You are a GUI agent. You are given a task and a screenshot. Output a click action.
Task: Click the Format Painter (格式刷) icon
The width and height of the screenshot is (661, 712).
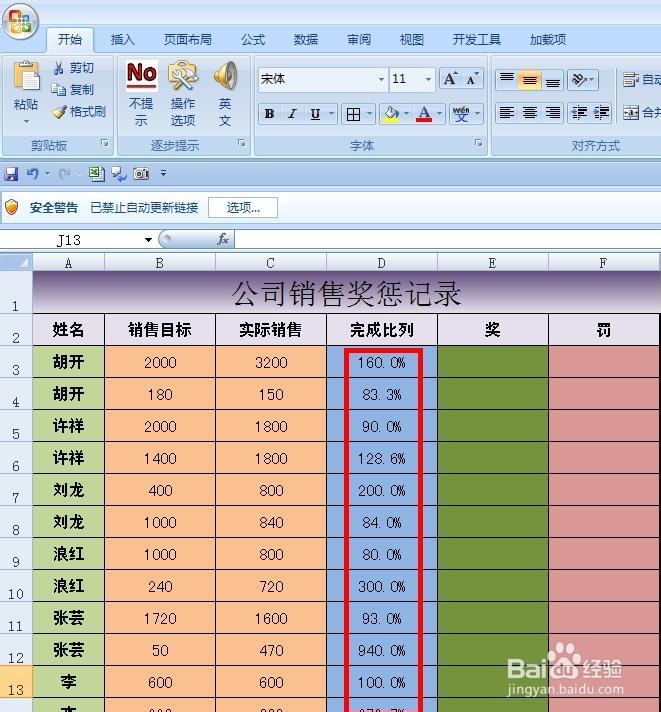pyautogui.click(x=59, y=112)
